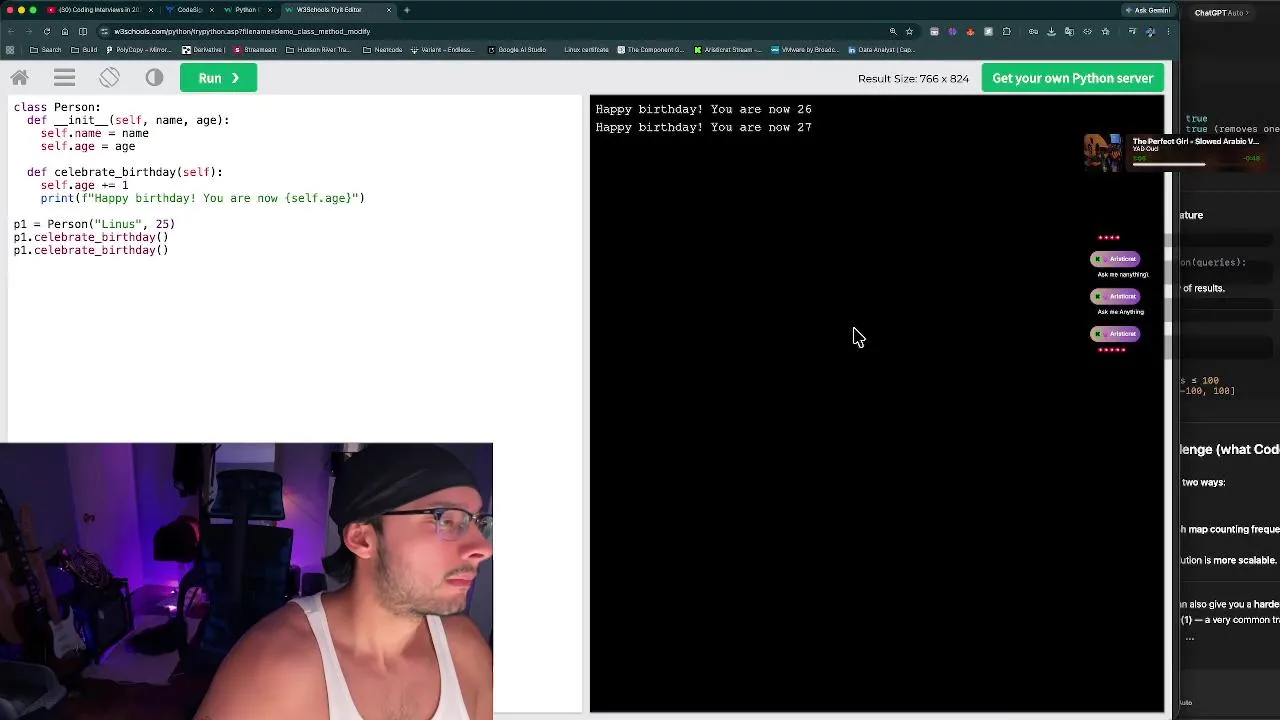Open the browser three-dot menu
This screenshot has width=1280, height=720.
(1169, 31)
